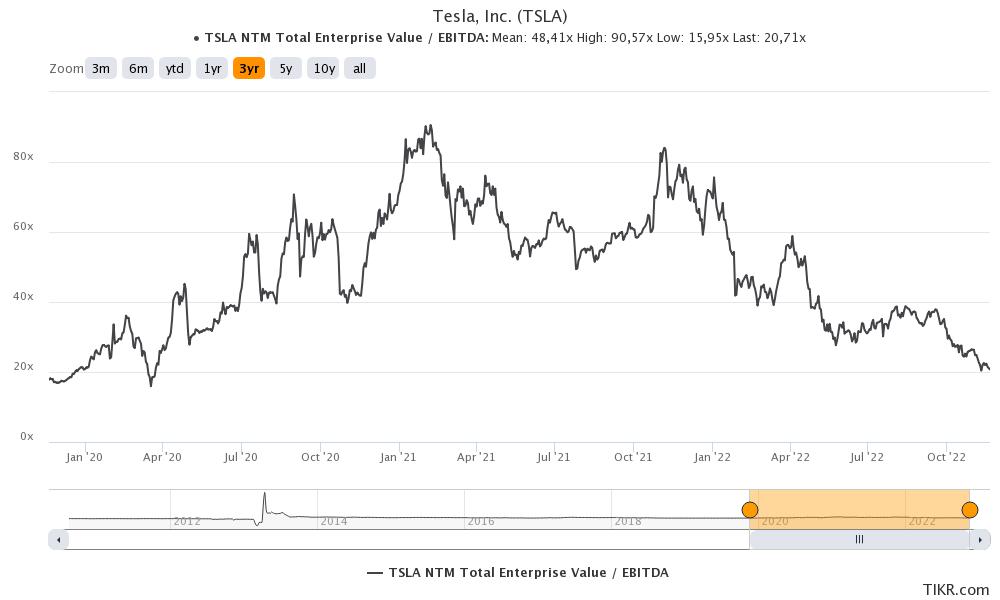Click the Tesla, Inc. (TSLA) chart title
Screen dimensions: 1000x600
pos(499,16)
